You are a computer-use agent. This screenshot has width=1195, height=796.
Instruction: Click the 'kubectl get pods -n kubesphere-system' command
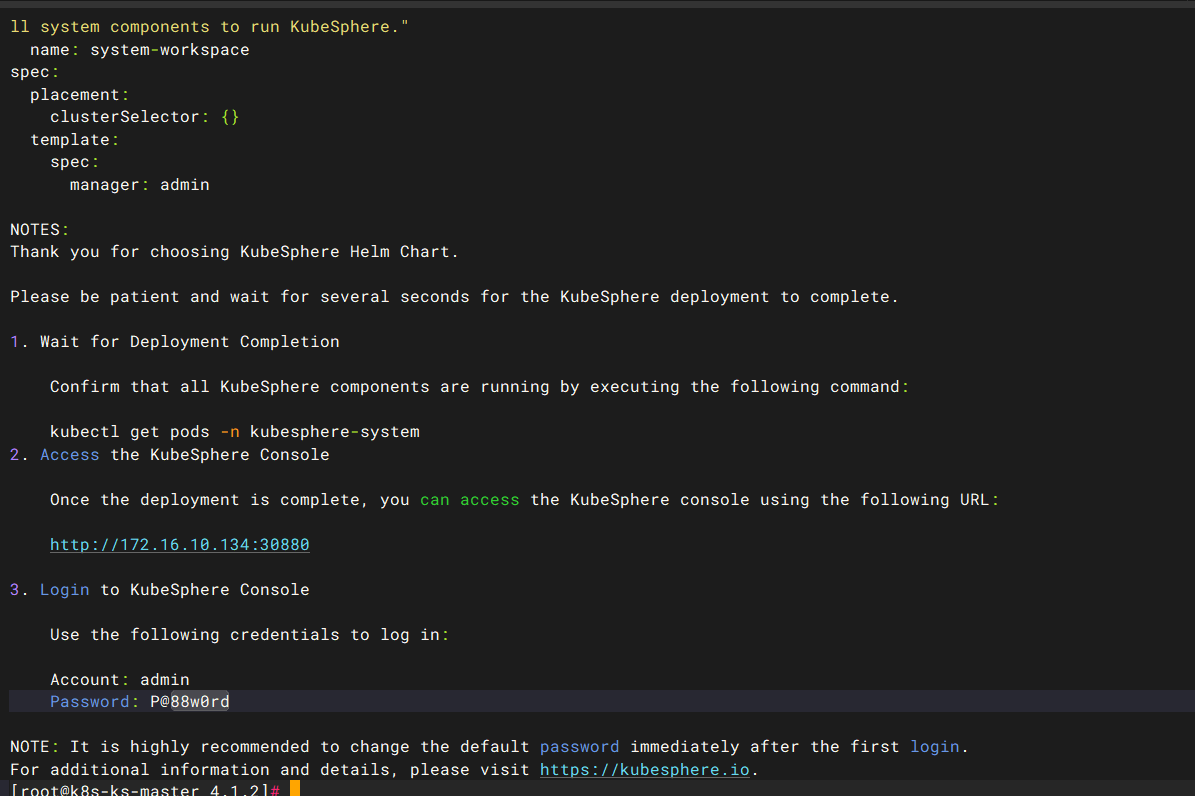pyautogui.click(x=235, y=432)
